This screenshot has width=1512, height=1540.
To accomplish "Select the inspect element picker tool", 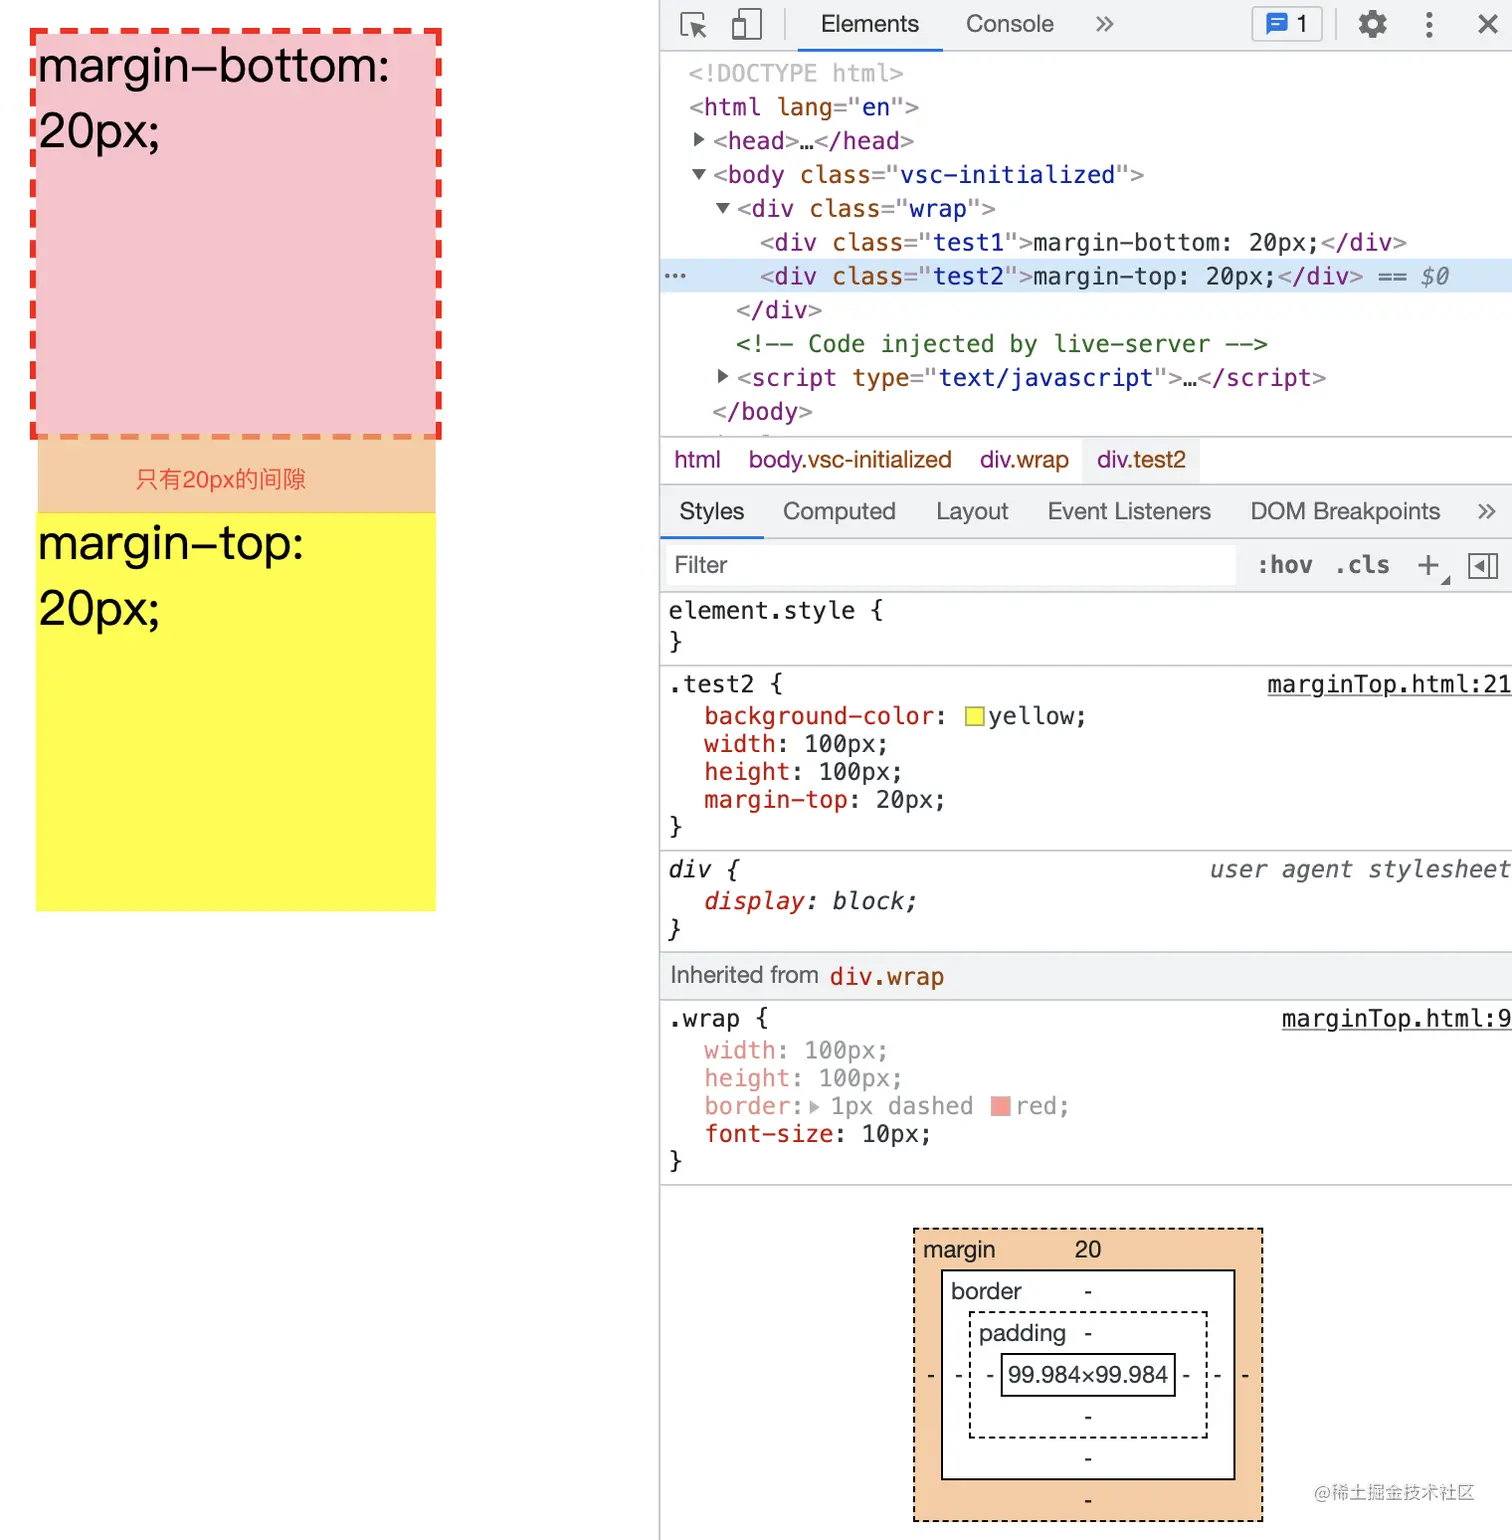I will click(x=692, y=24).
